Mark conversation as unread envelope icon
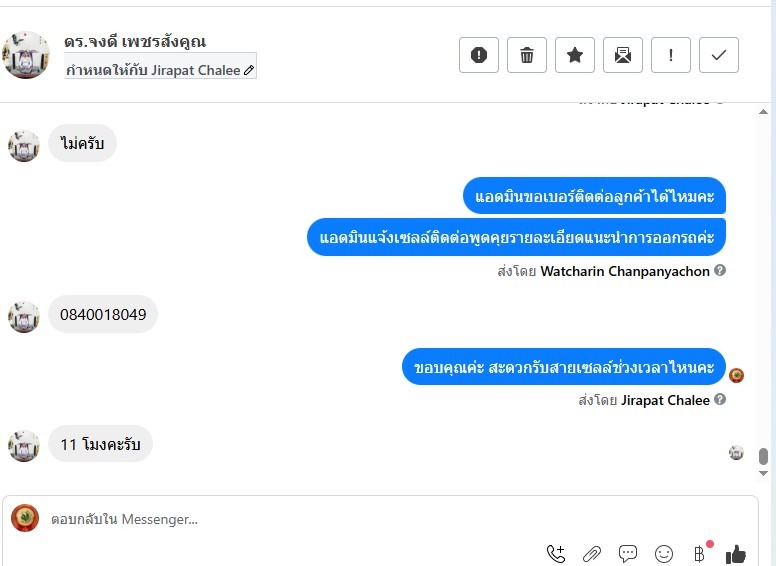This screenshot has width=776, height=566. [x=623, y=55]
